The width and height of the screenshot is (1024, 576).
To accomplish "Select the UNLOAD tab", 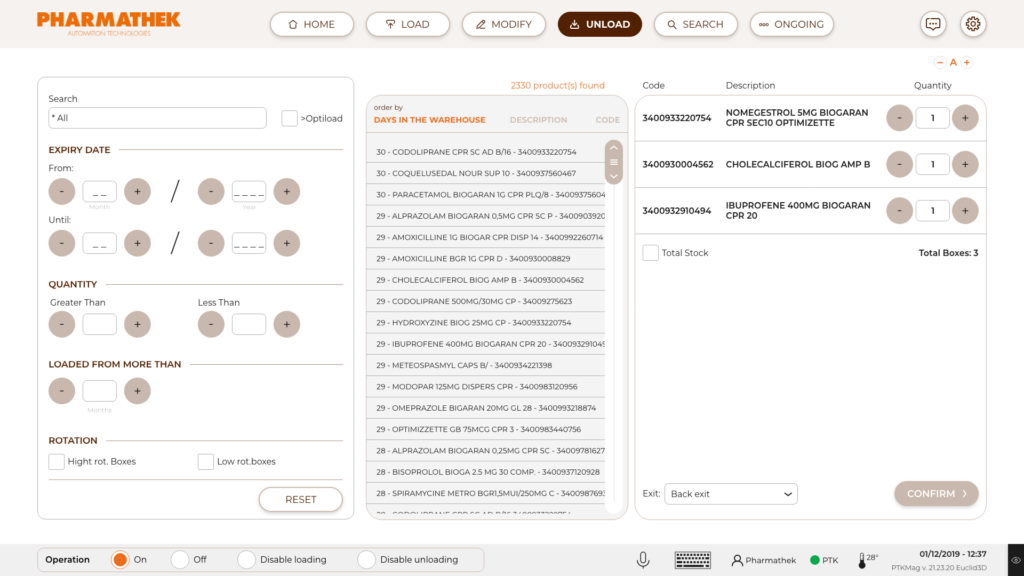I will pos(600,24).
